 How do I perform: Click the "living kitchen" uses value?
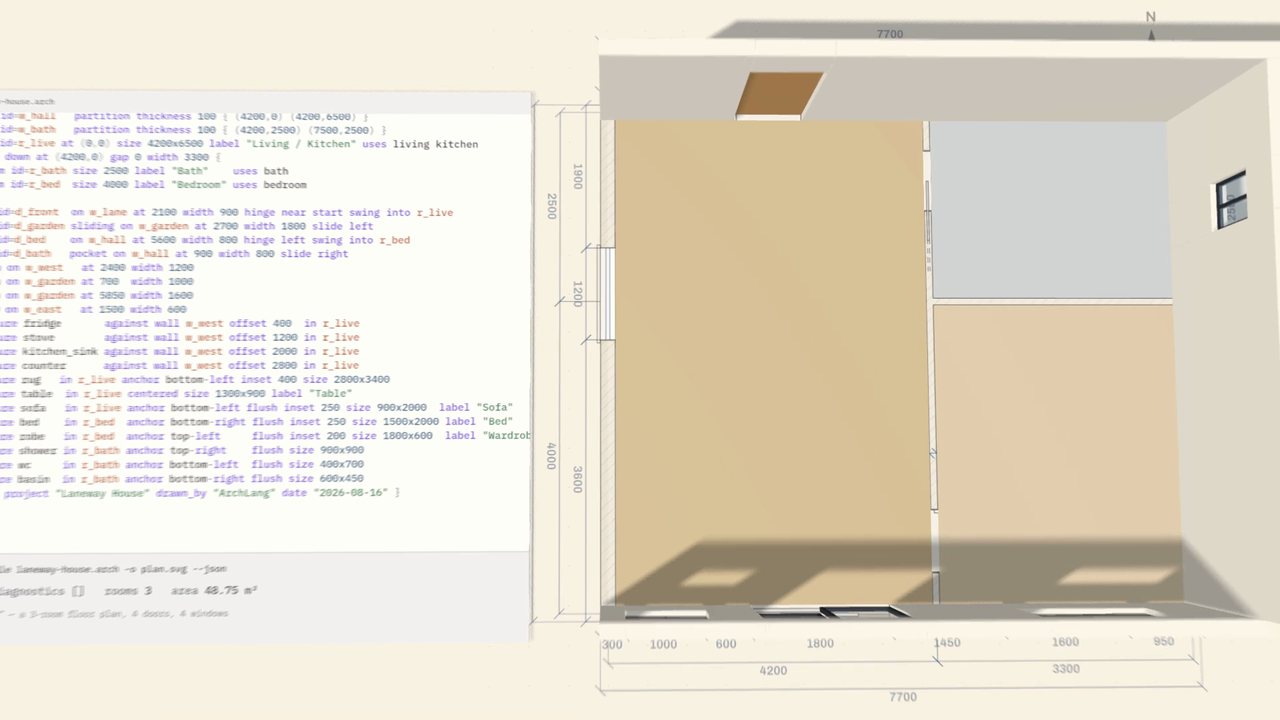[435, 144]
